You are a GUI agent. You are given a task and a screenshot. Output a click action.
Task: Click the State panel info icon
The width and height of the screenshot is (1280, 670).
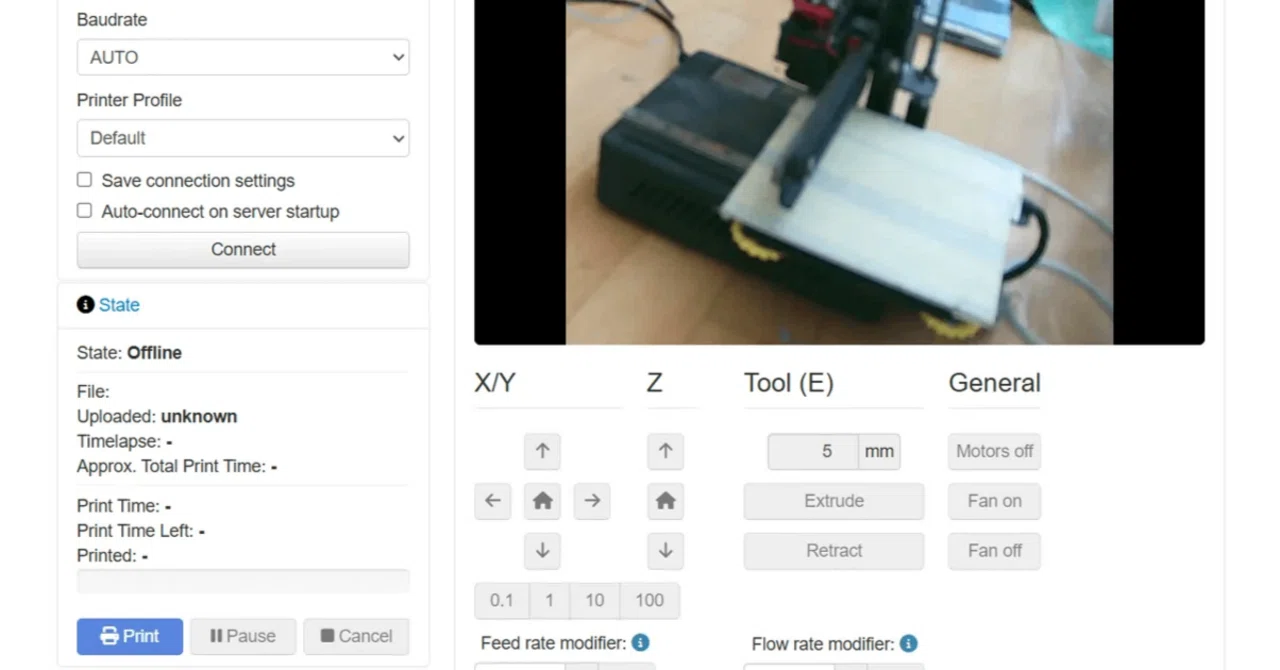[x=85, y=305]
